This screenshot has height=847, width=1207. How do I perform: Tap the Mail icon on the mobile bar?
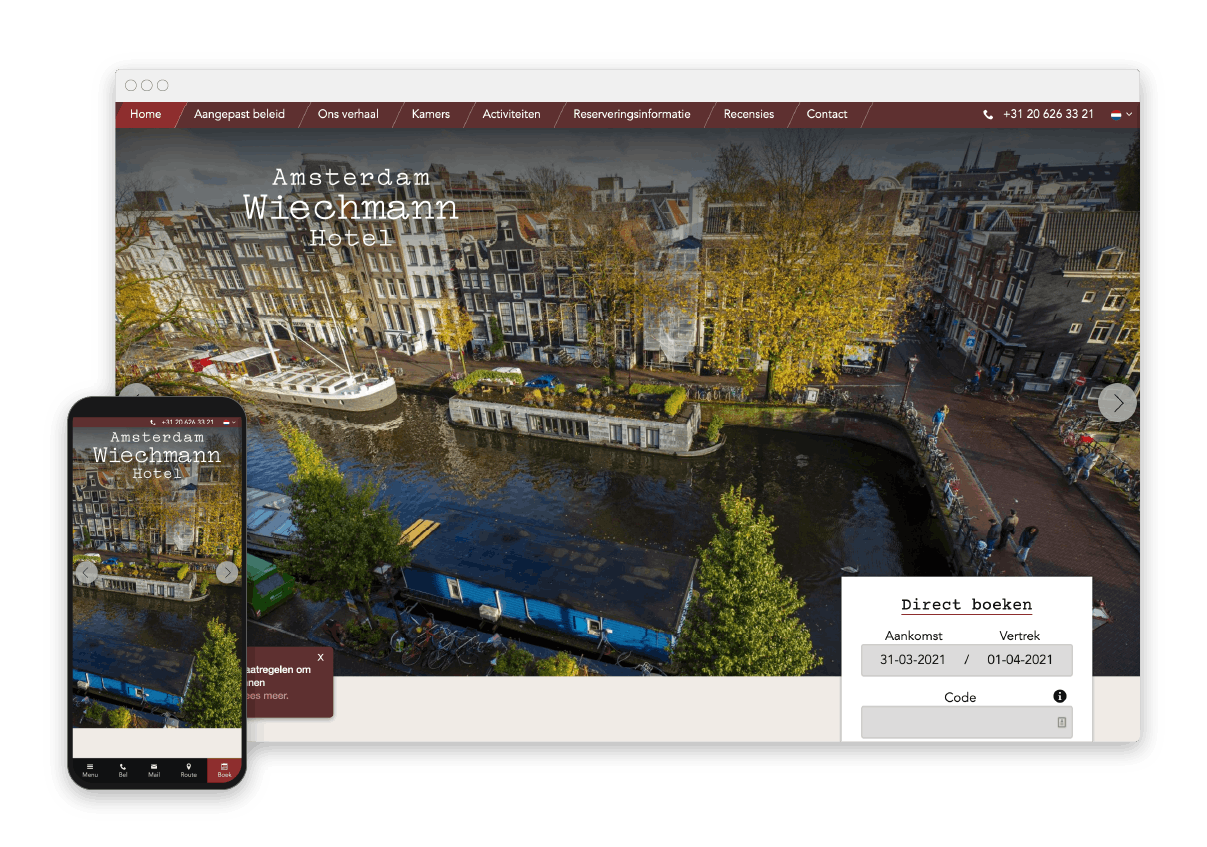click(x=154, y=770)
